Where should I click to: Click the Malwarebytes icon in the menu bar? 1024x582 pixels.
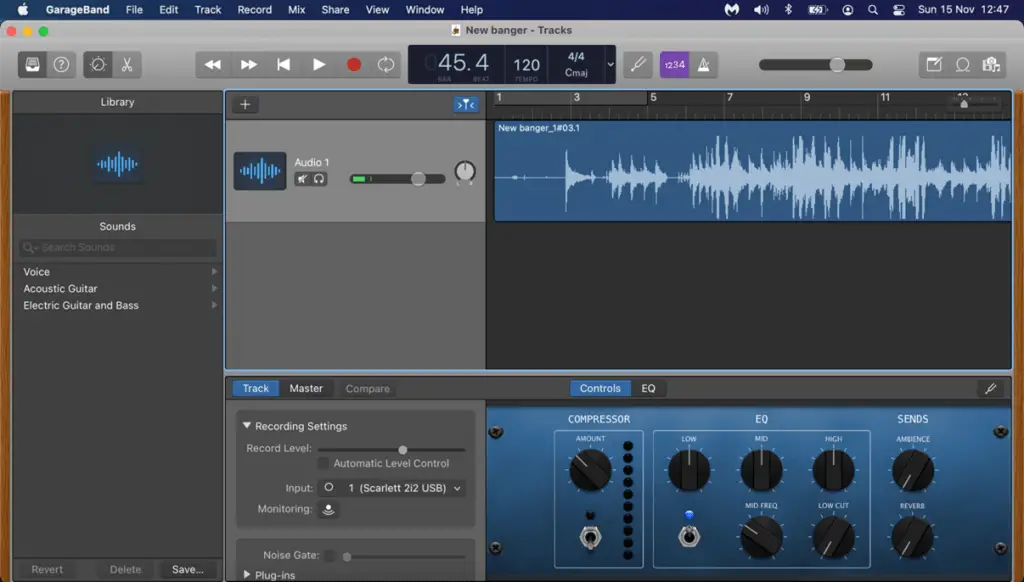pos(731,10)
